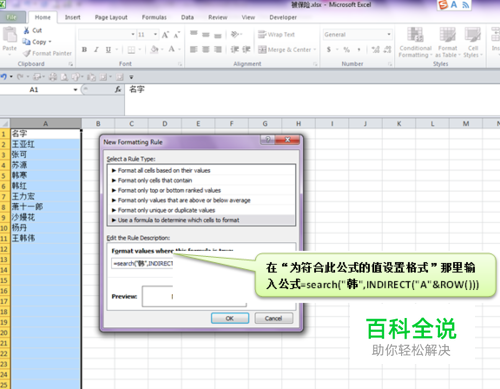Screen dimensions: 500x389
Task: Click the Middle Align icon
Action: (206, 34)
